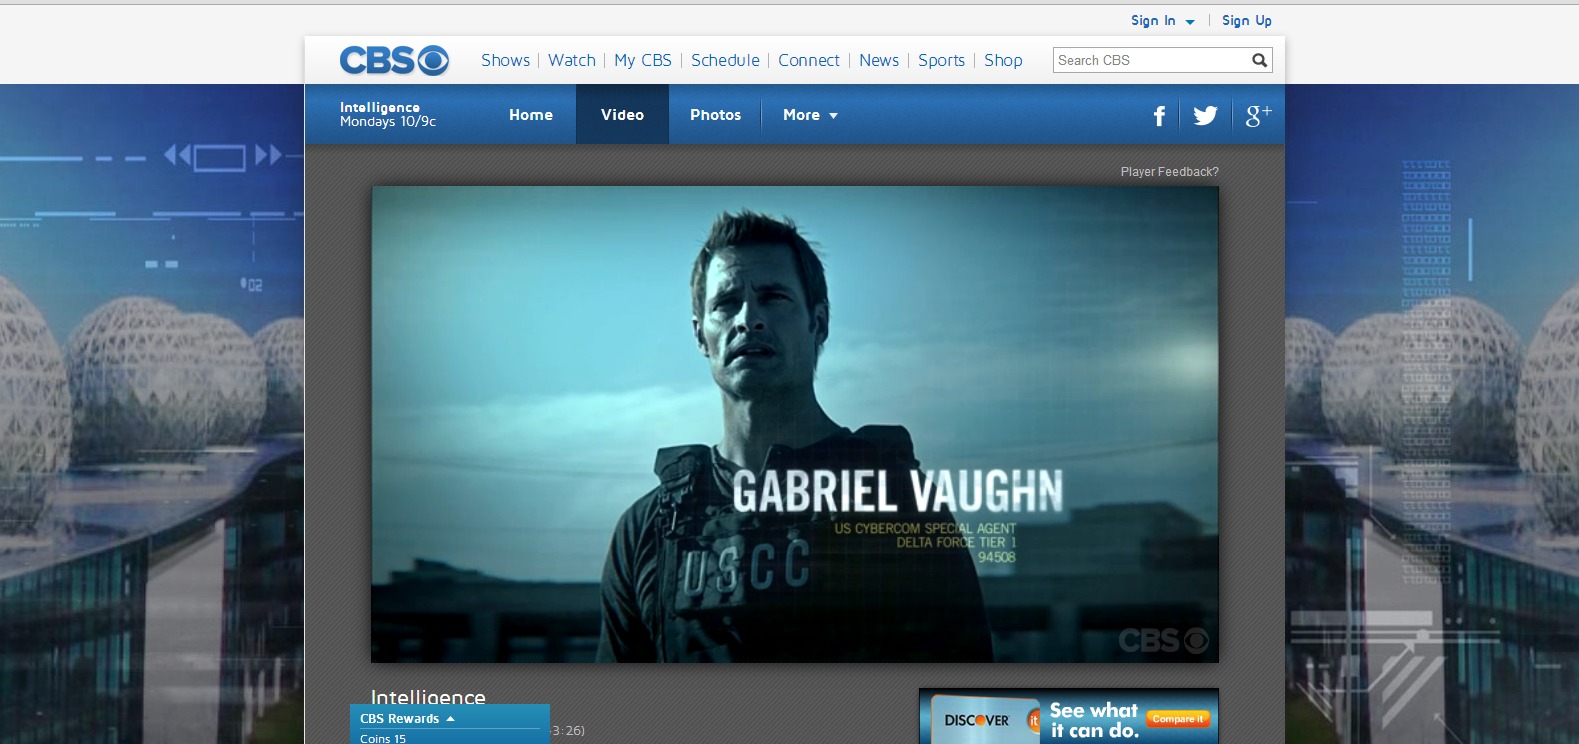Open the Shows menu
1579x744 pixels.
pyautogui.click(x=505, y=60)
